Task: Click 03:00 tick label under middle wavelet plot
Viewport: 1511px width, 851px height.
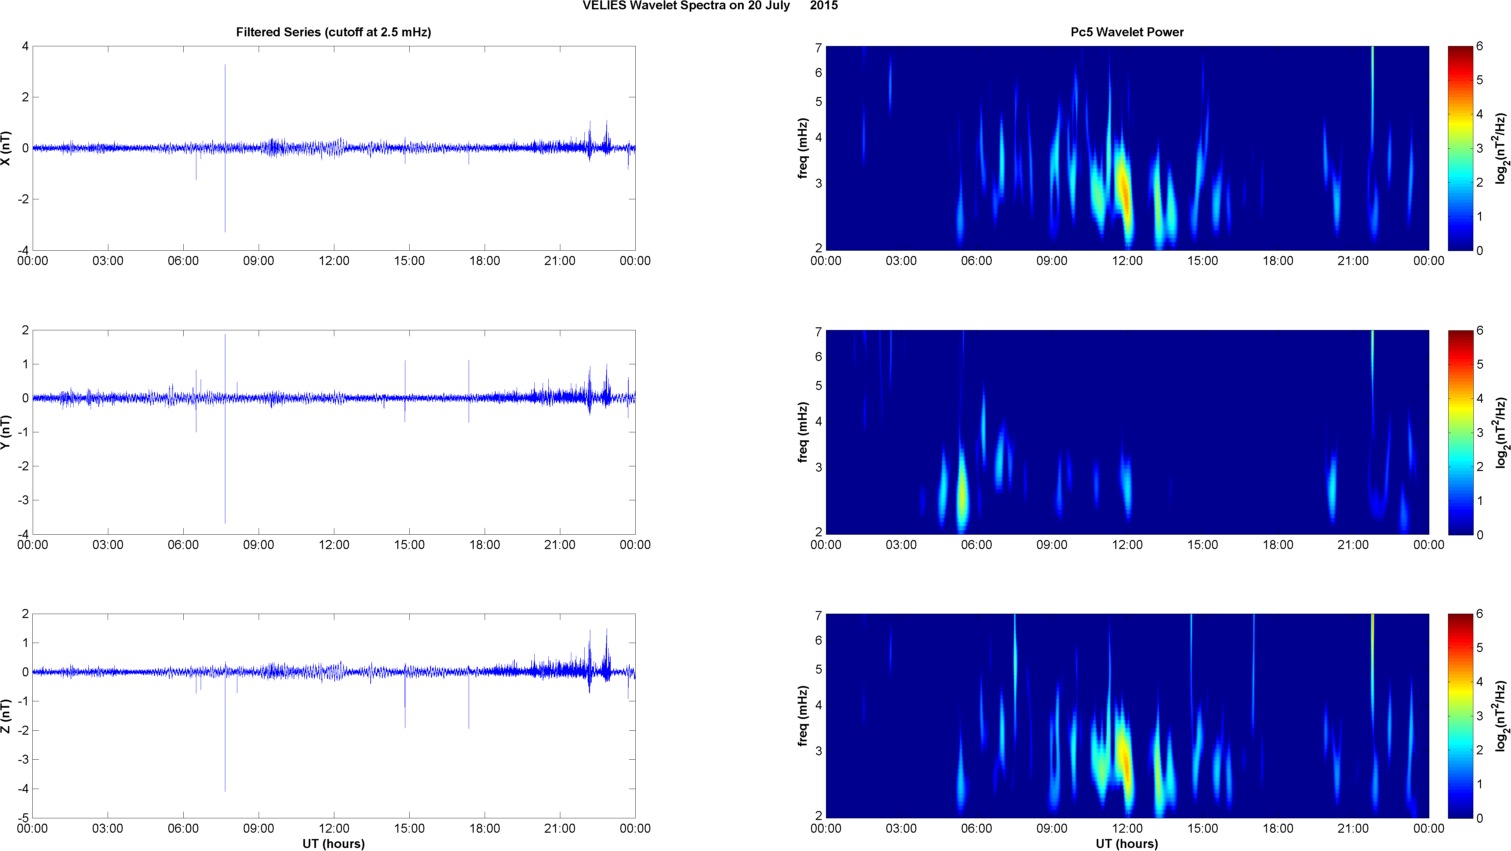Action: click(901, 545)
